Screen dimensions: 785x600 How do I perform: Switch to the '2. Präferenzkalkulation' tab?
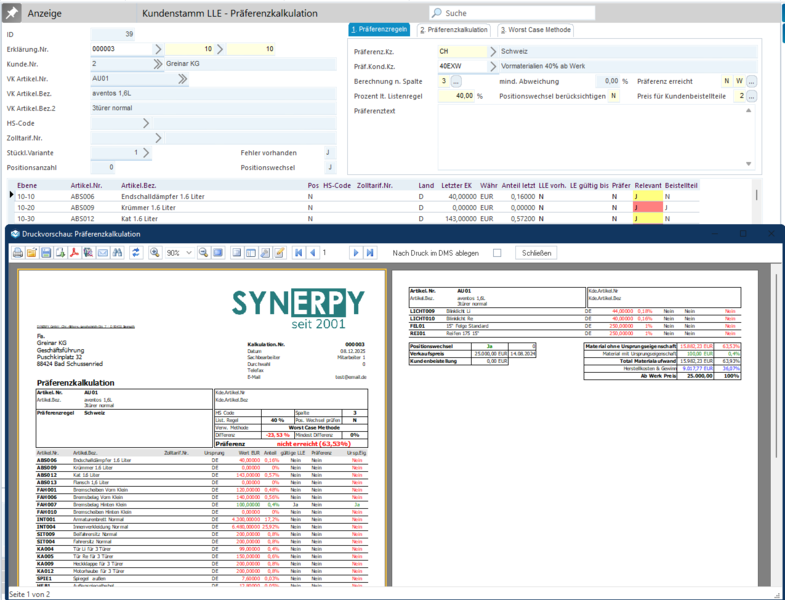453,30
